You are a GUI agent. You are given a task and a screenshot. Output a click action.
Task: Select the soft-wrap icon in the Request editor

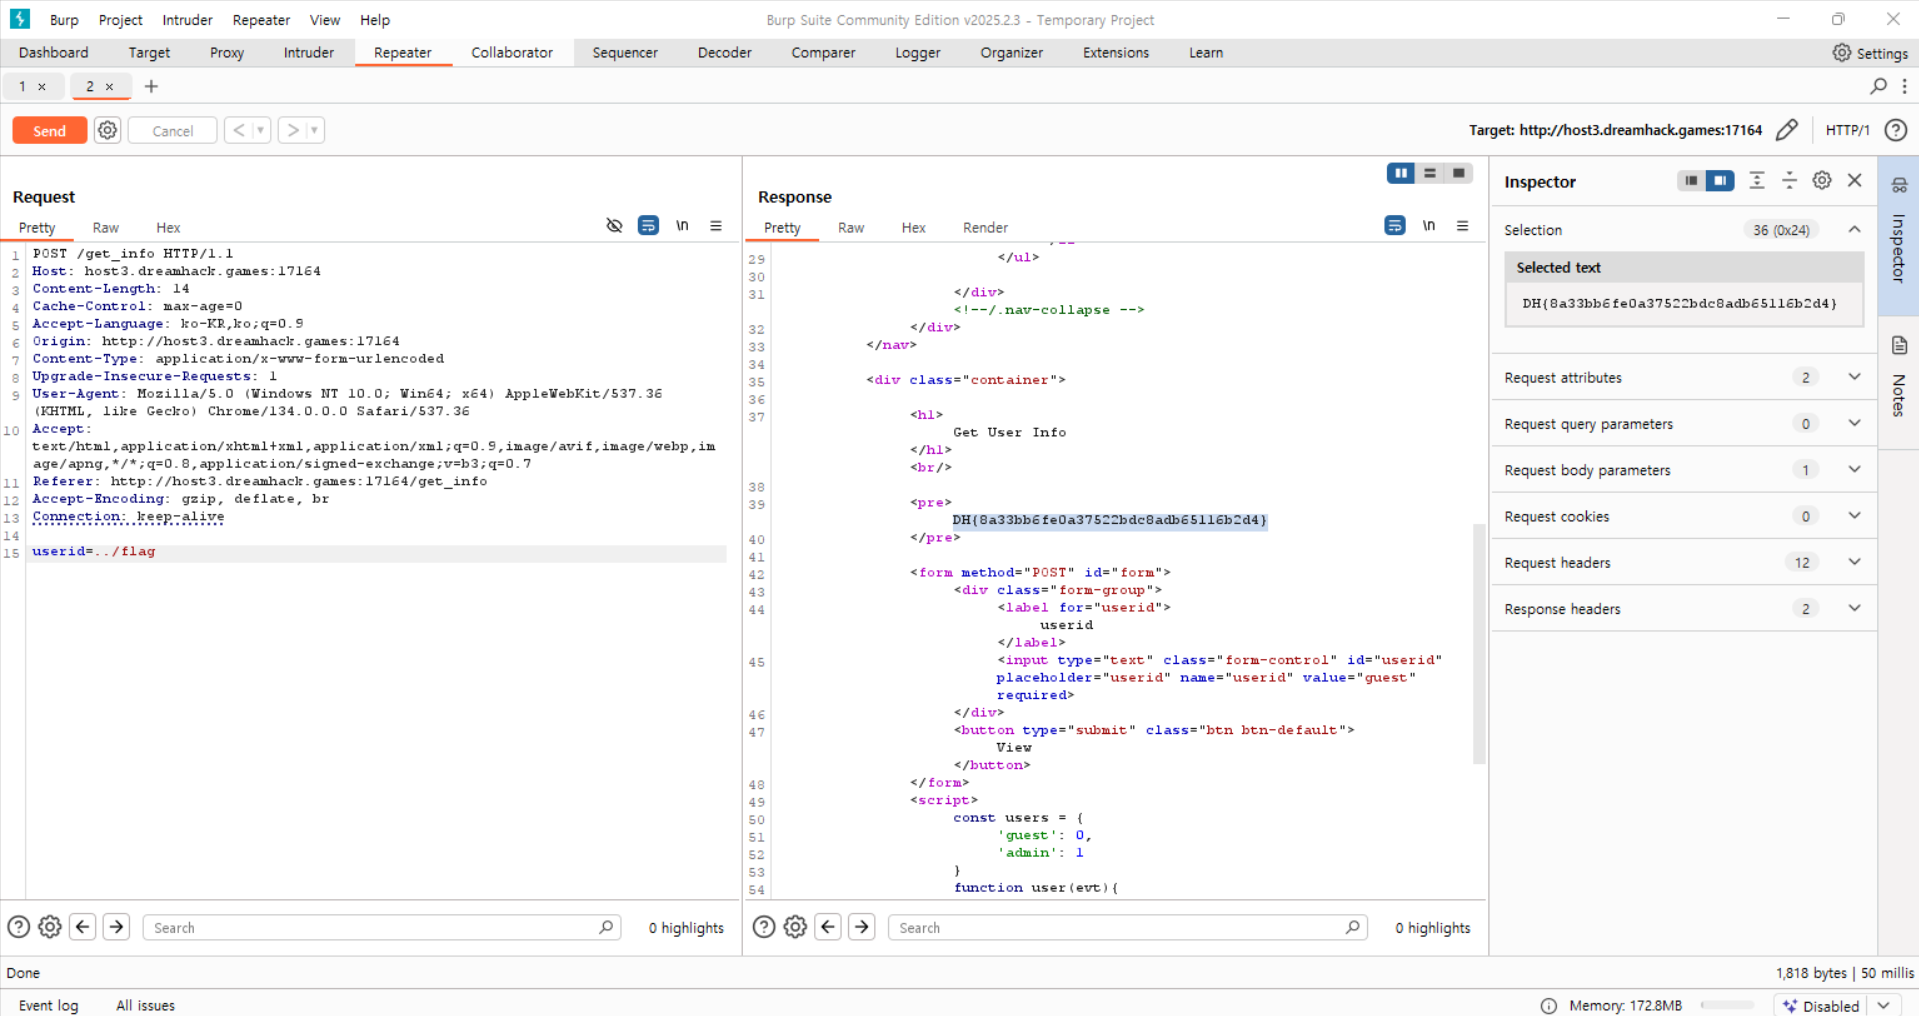[648, 226]
